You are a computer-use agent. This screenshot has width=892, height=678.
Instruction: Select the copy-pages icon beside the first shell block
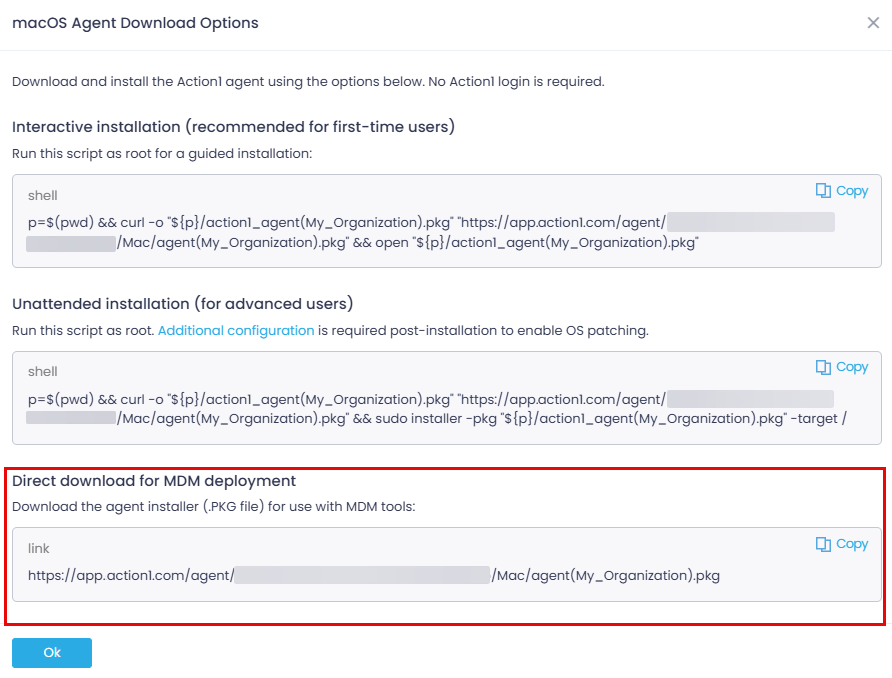pos(822,190)
